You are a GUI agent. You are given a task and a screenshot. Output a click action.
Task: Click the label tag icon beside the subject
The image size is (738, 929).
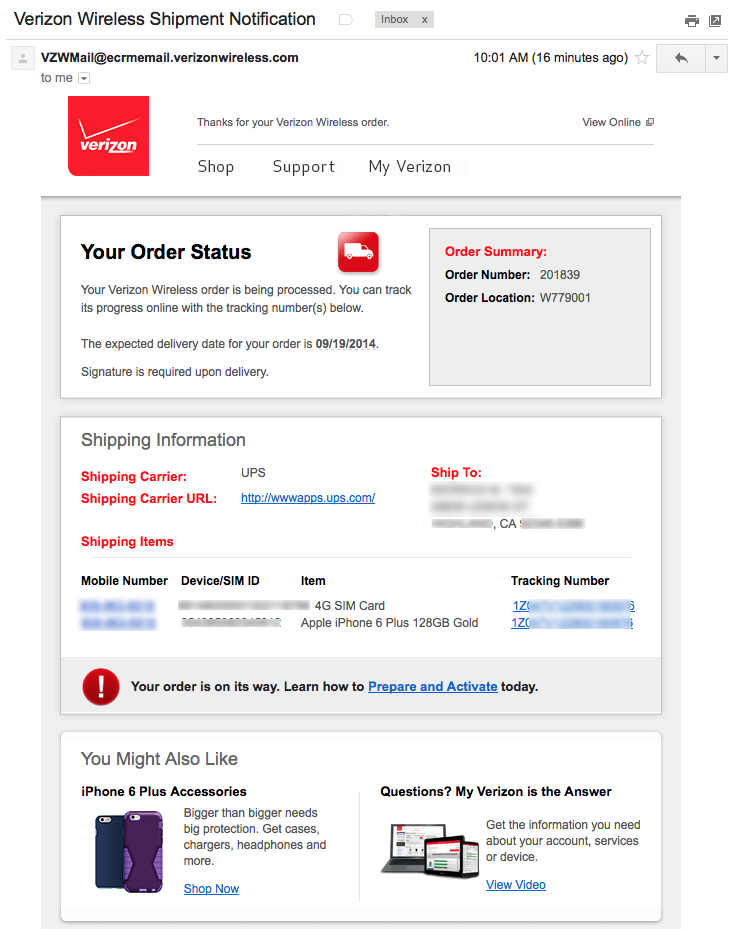[345, 20]
